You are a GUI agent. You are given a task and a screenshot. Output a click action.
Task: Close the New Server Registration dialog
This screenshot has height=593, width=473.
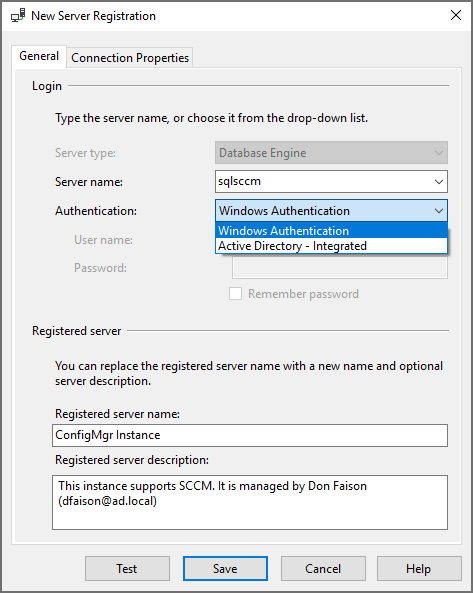(456, 15)
